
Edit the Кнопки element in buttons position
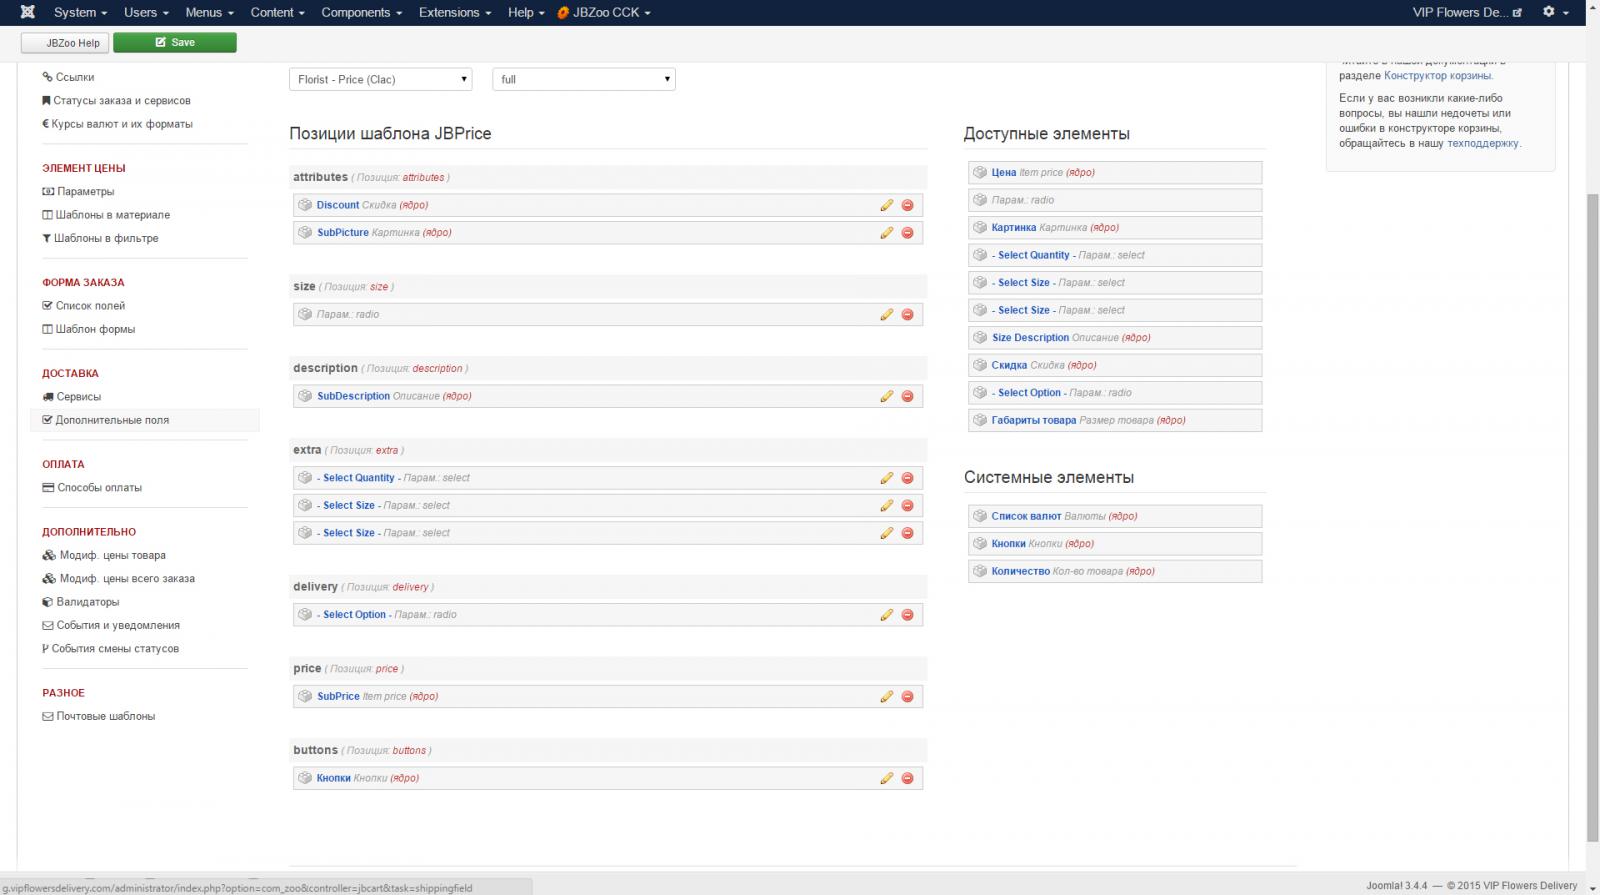(x=886, y=778)
